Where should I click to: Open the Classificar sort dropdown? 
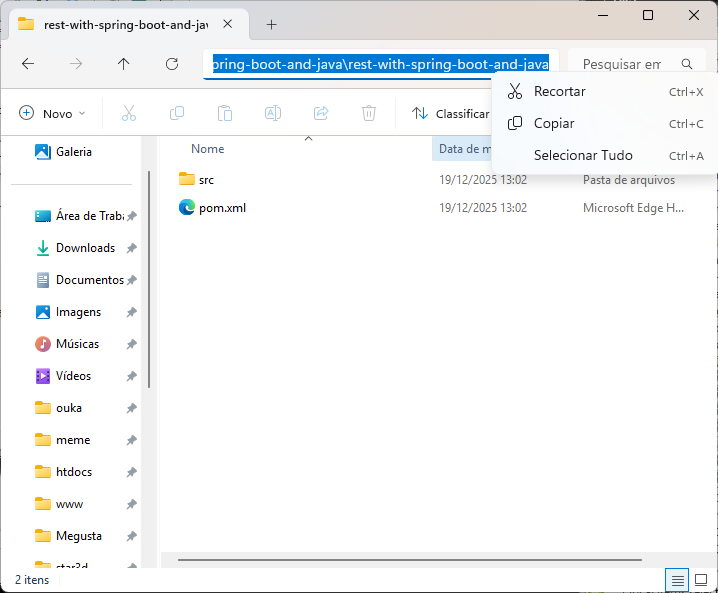tap(450, 113)
